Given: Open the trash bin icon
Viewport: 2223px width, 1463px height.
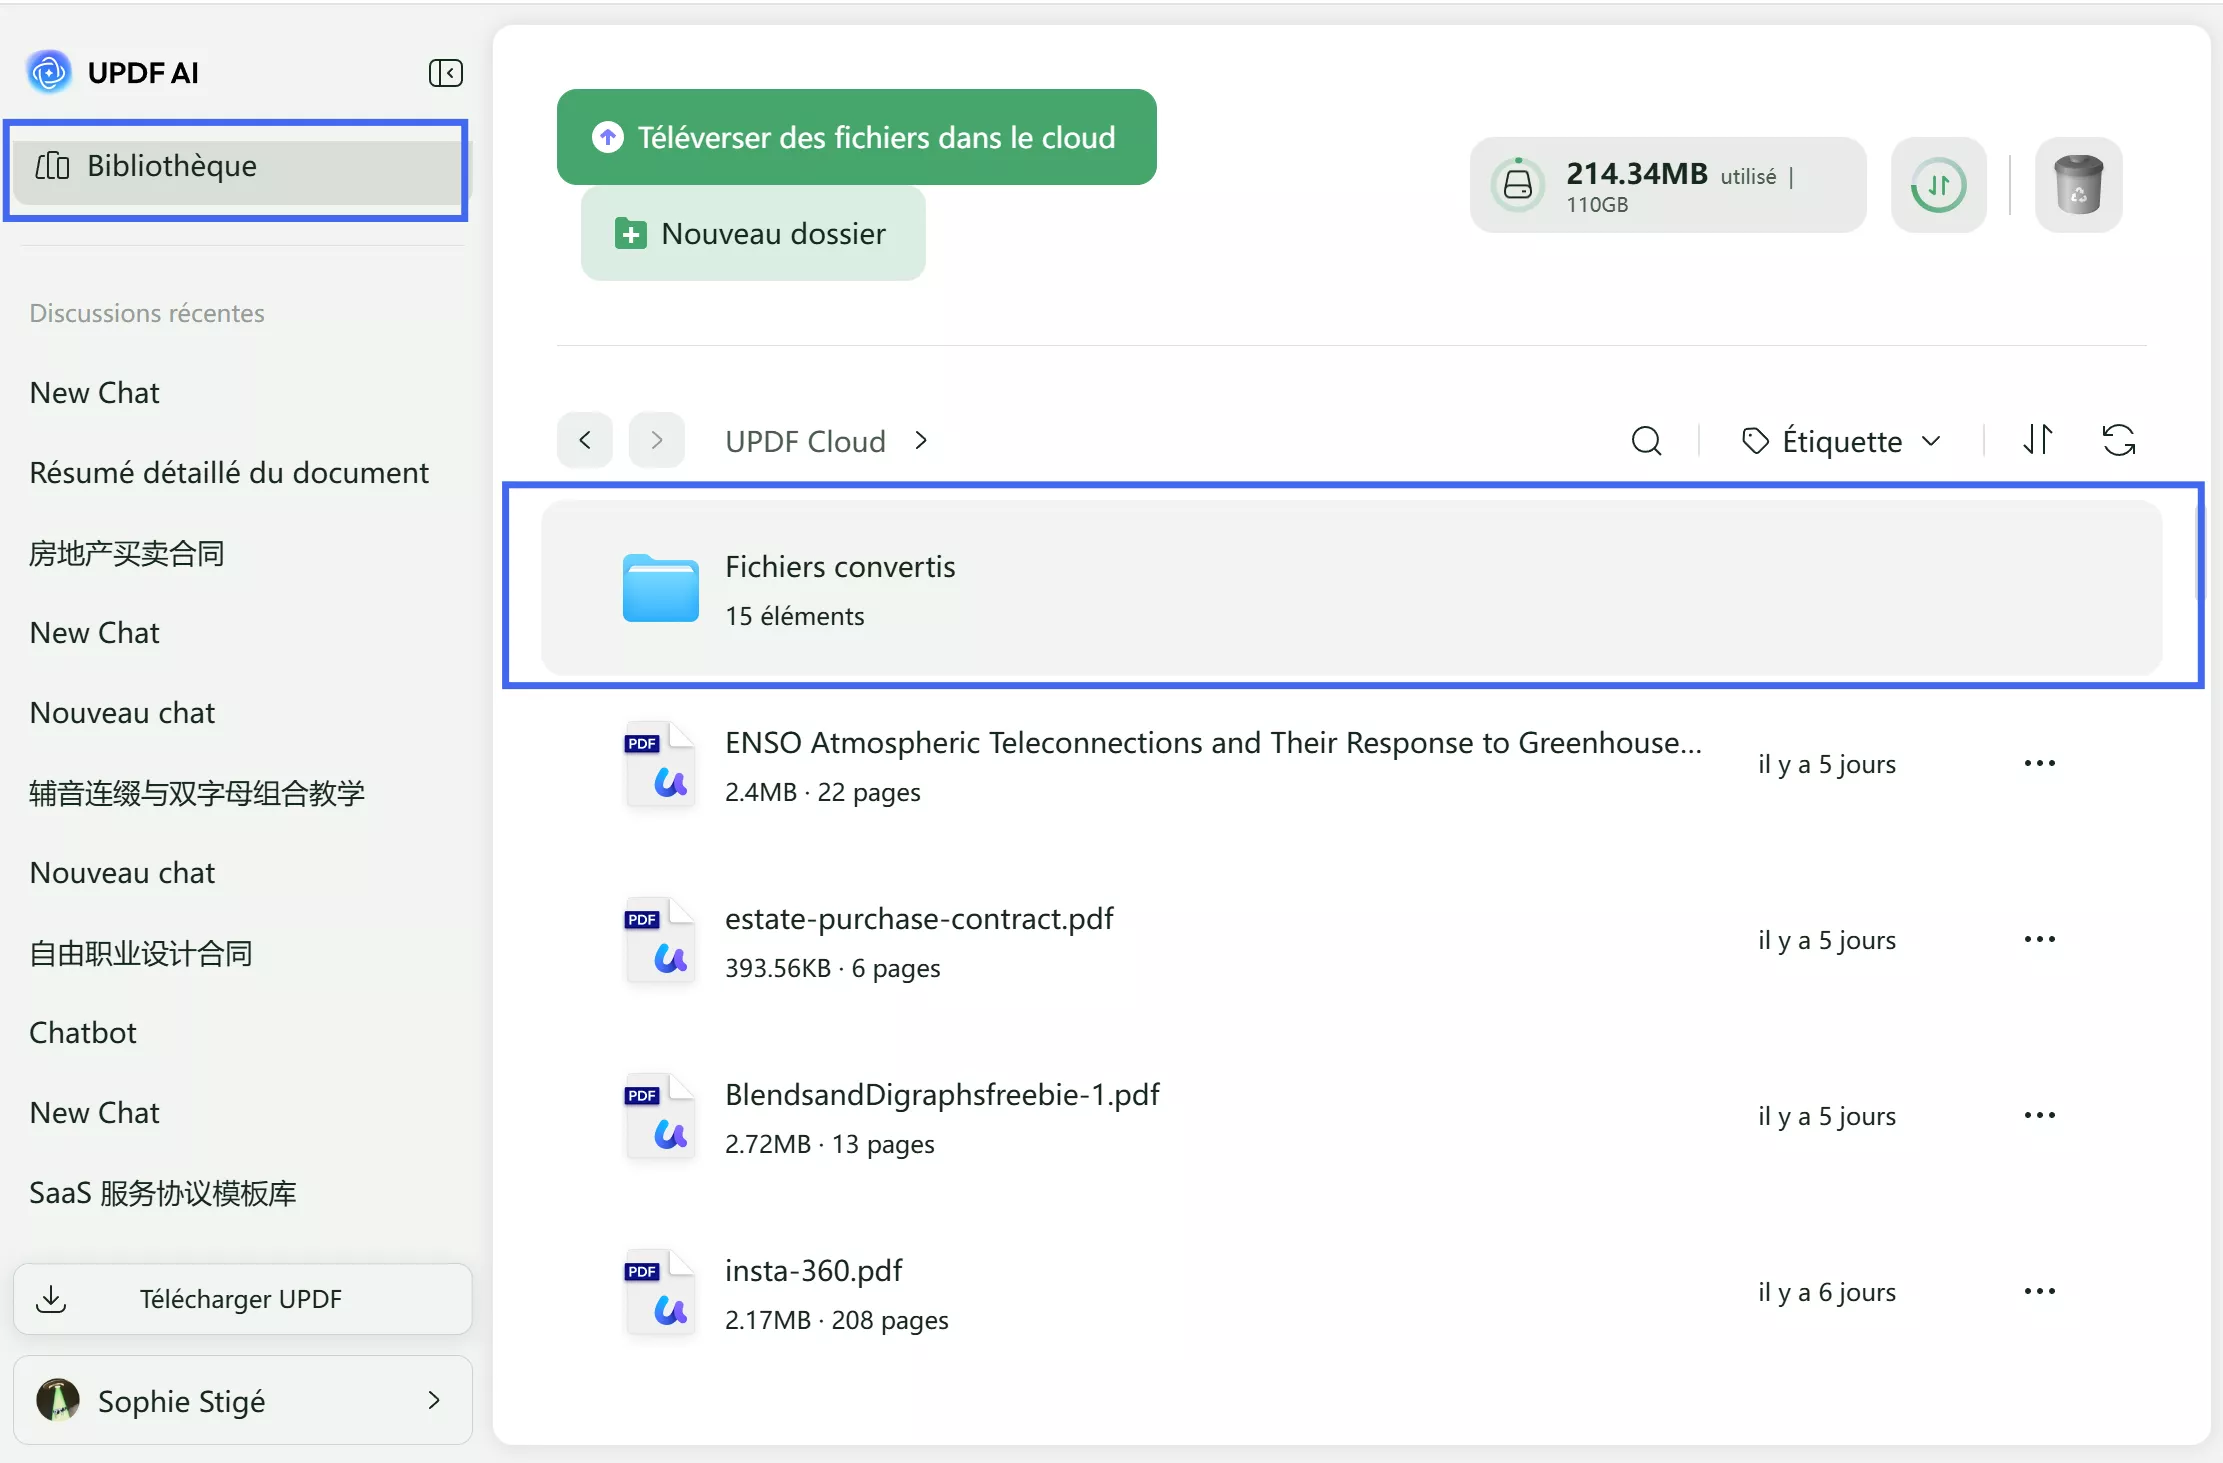Looking at the screenshot, I should (2078, 185).
